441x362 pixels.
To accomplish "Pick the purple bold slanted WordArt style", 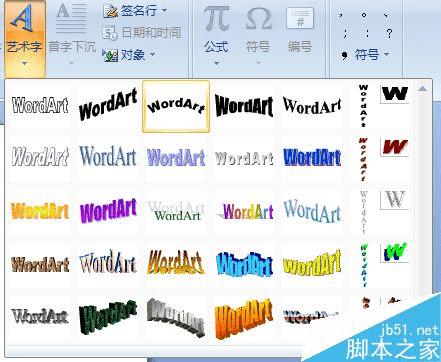I will 108,211.
